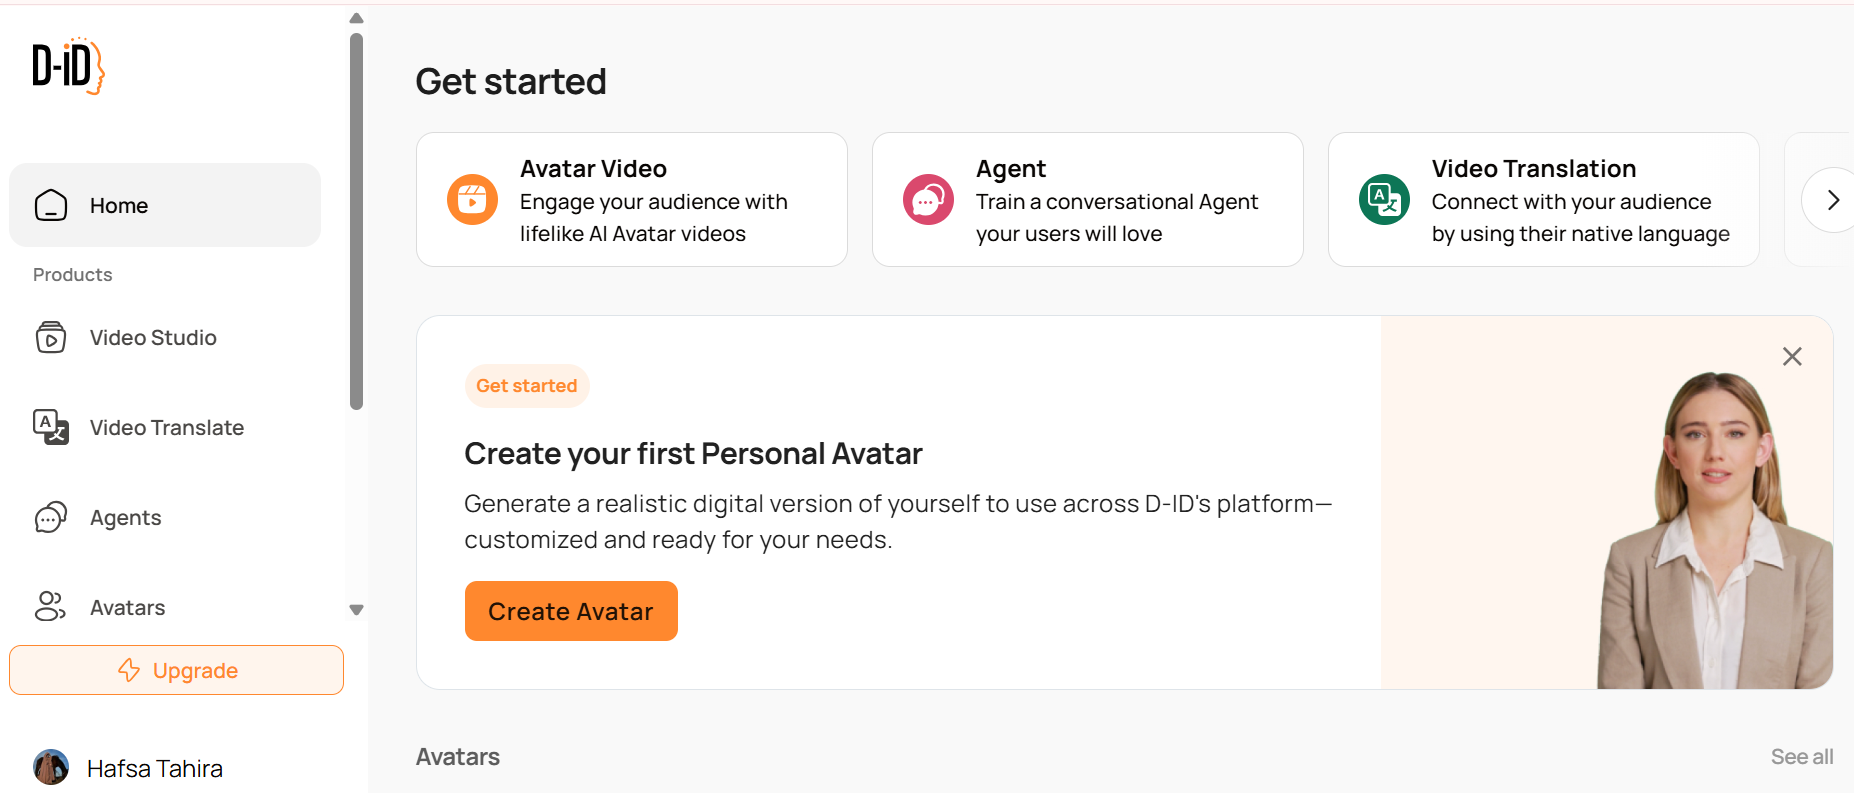This screenshot has width=1854, height=793.
Task: Open the Avatar Video card
Action: click(632, 200)
